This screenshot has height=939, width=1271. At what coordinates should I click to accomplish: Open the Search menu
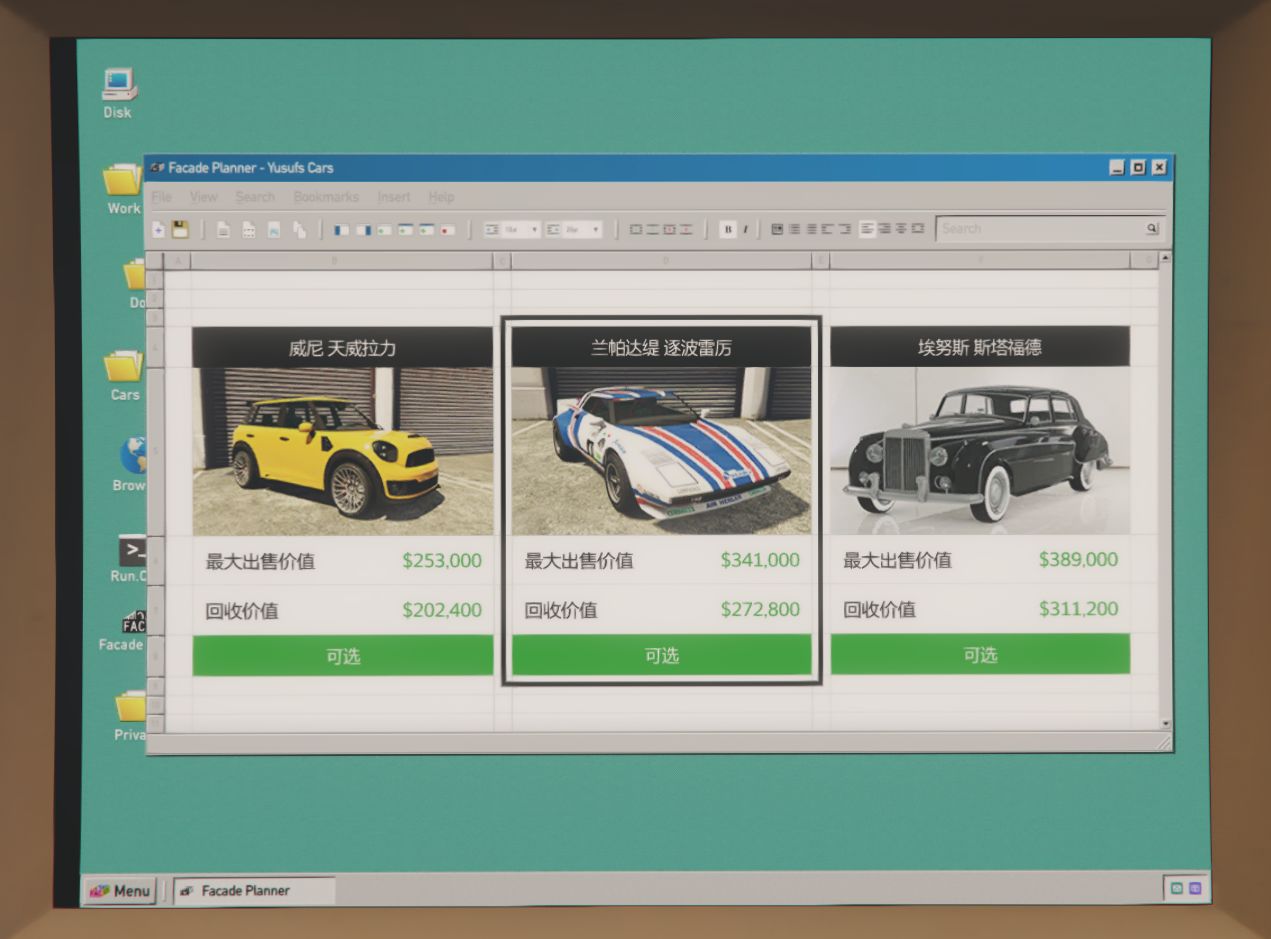point(255,197)
